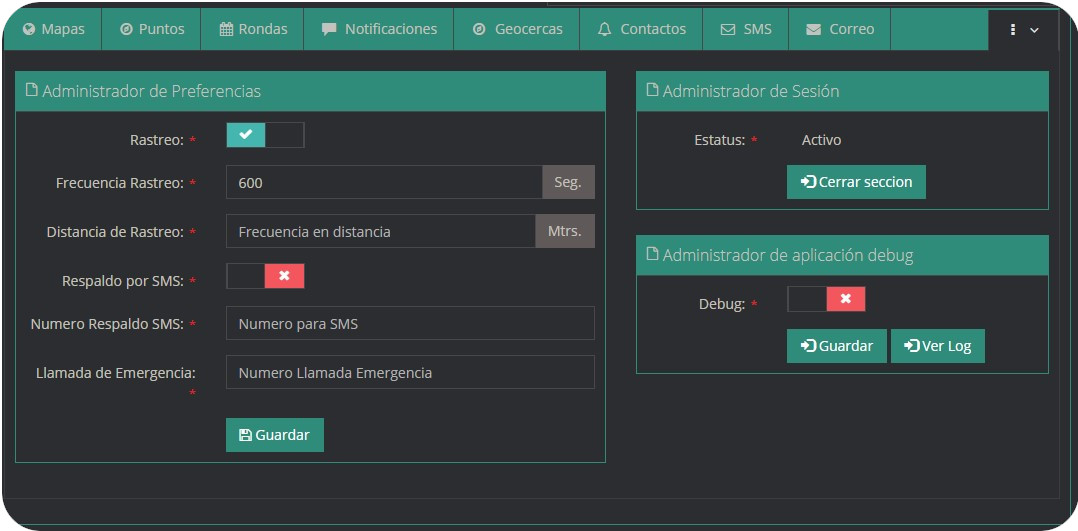
Task: Open the debug log with Ver Log
Action: pyautogui.click(x=937, y=346)
